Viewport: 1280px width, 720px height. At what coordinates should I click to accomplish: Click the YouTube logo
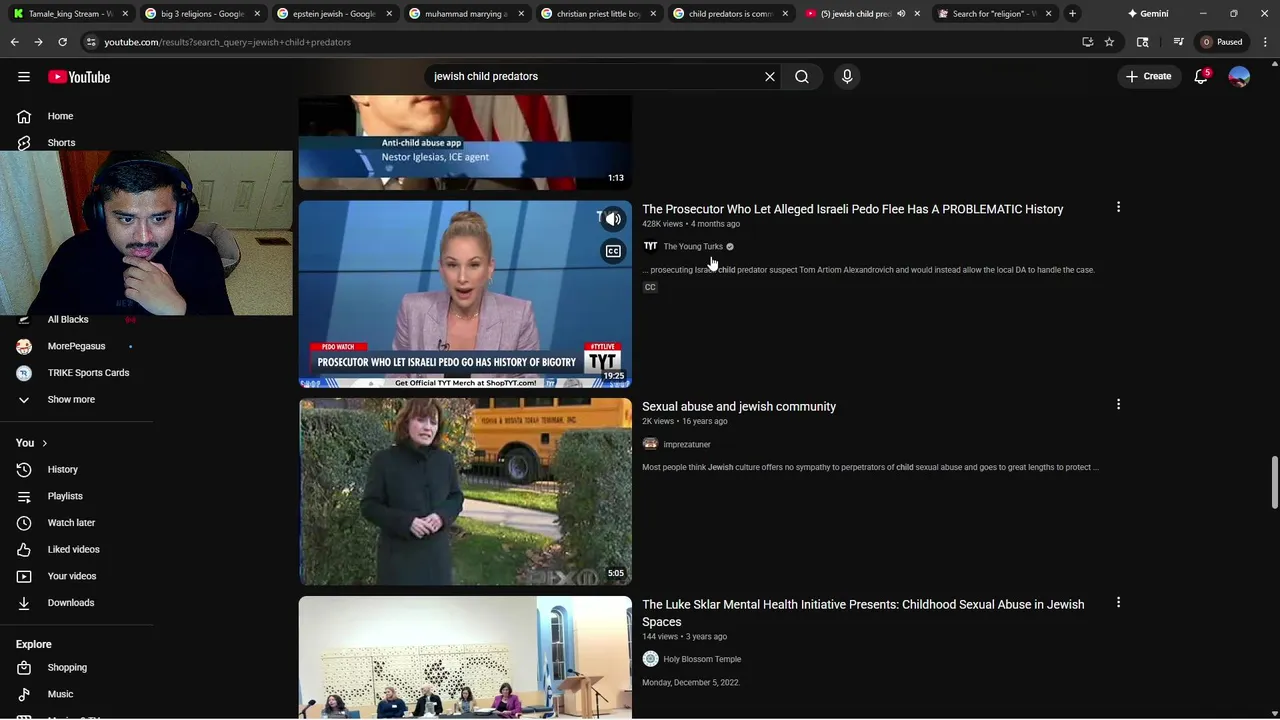[79, 77]
